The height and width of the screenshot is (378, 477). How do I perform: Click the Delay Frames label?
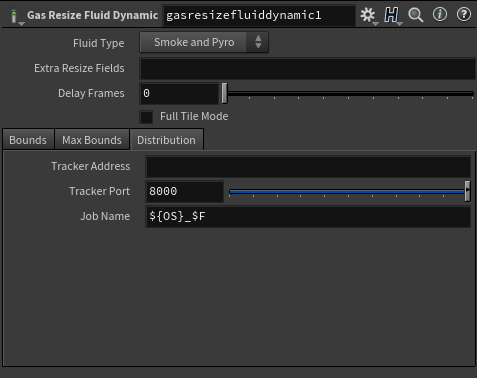(91, 93)
